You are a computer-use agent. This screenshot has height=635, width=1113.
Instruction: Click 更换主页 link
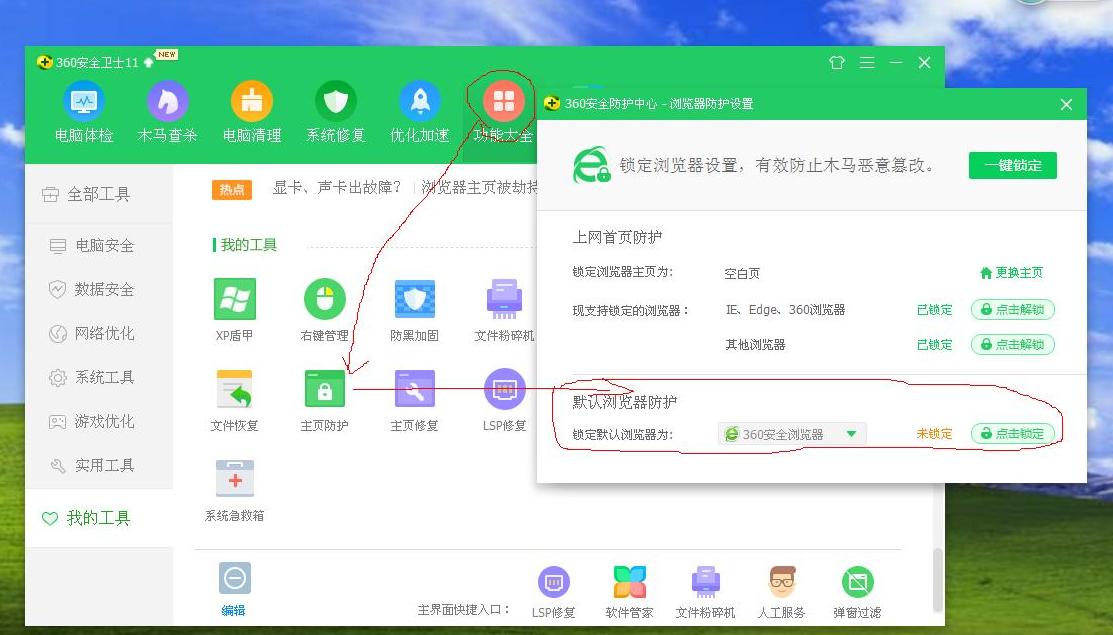(1011, 272)
